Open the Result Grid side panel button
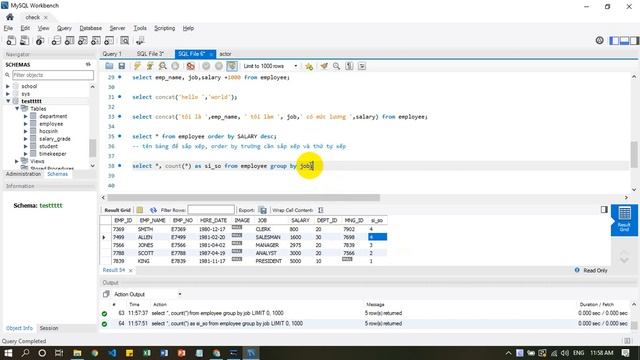This screenshot has height=360, width=640. (x=624, y=220)
